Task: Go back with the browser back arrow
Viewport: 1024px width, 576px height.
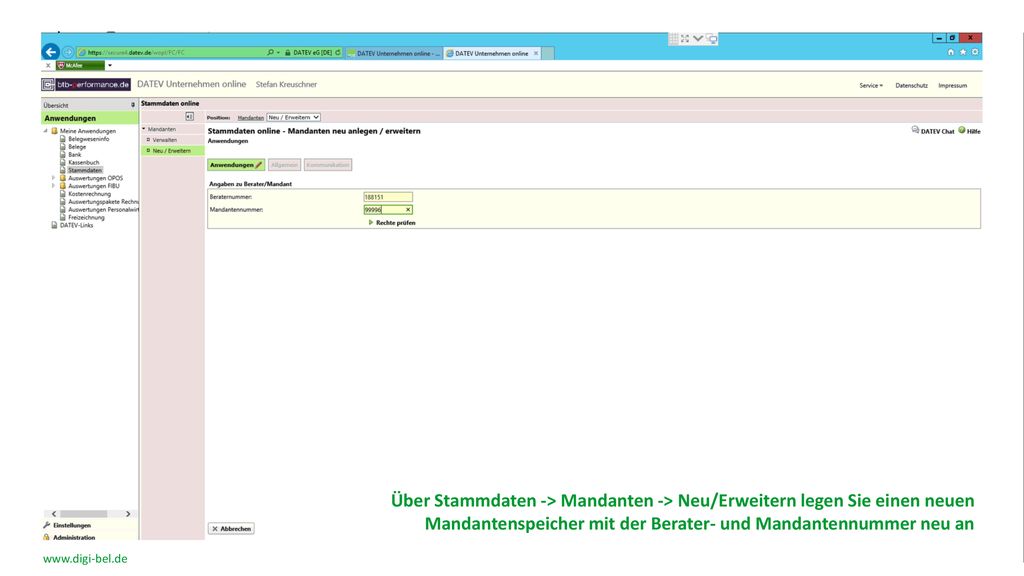Action: (50, 52)
